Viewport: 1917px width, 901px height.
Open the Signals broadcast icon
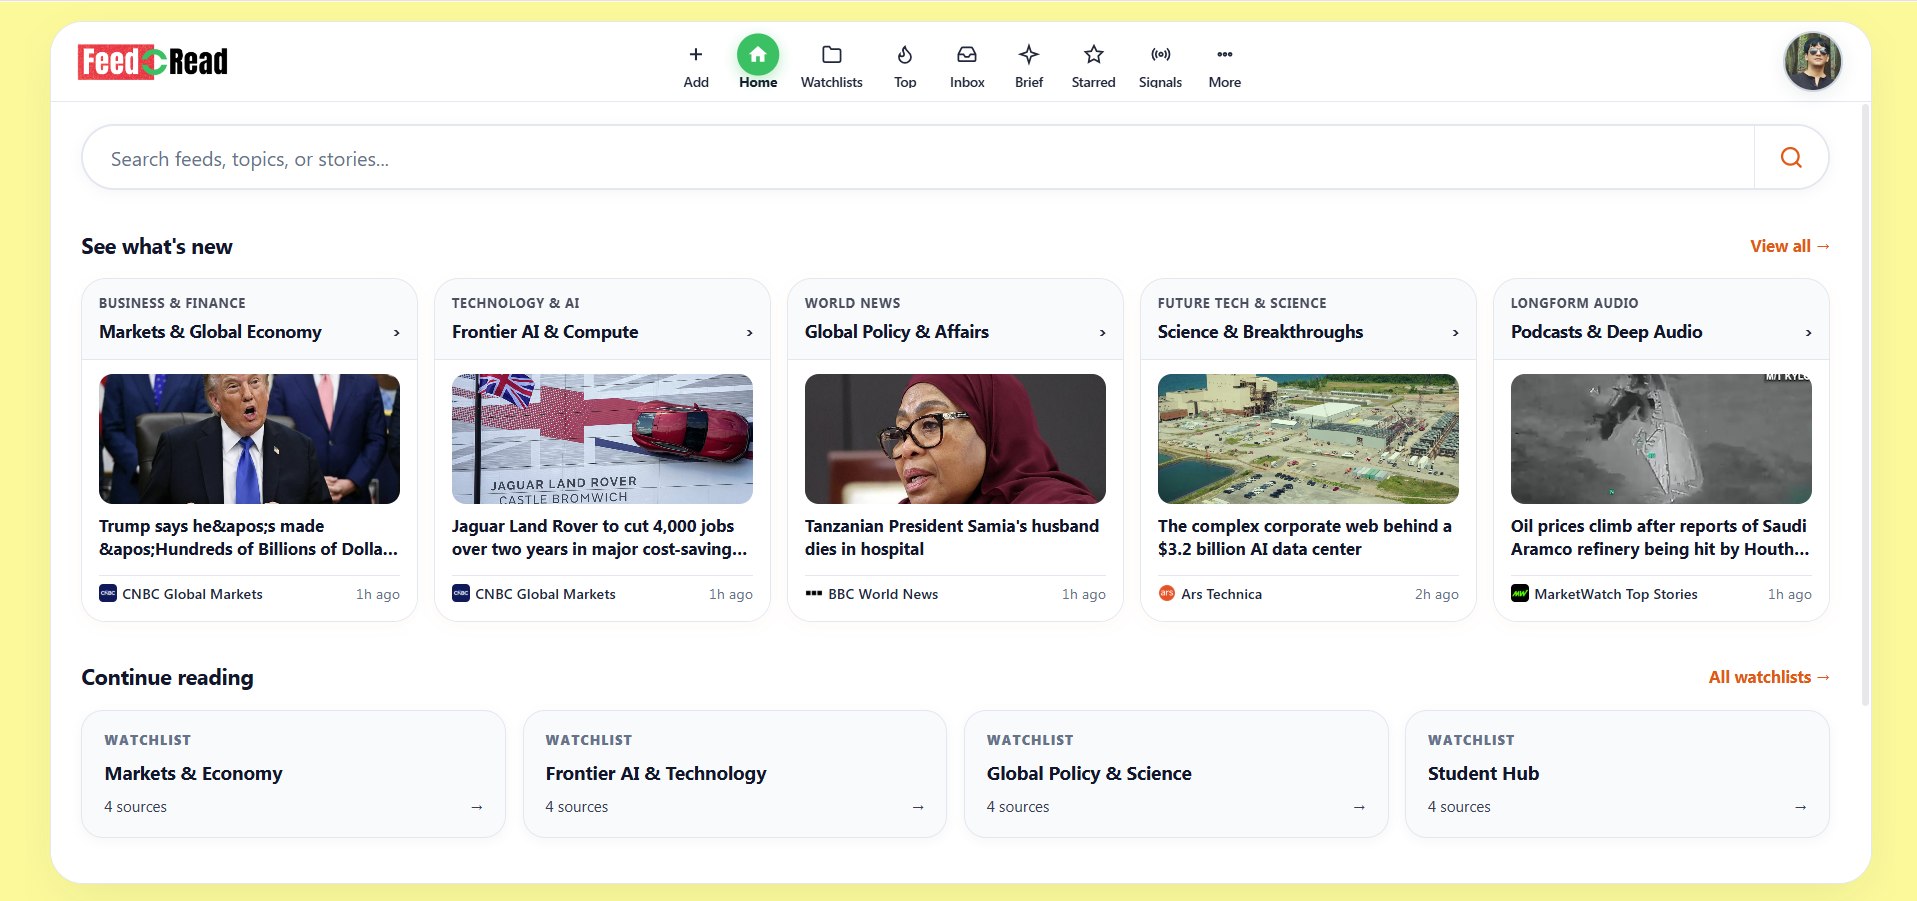pyautogui.click(x=1161, y=54)
